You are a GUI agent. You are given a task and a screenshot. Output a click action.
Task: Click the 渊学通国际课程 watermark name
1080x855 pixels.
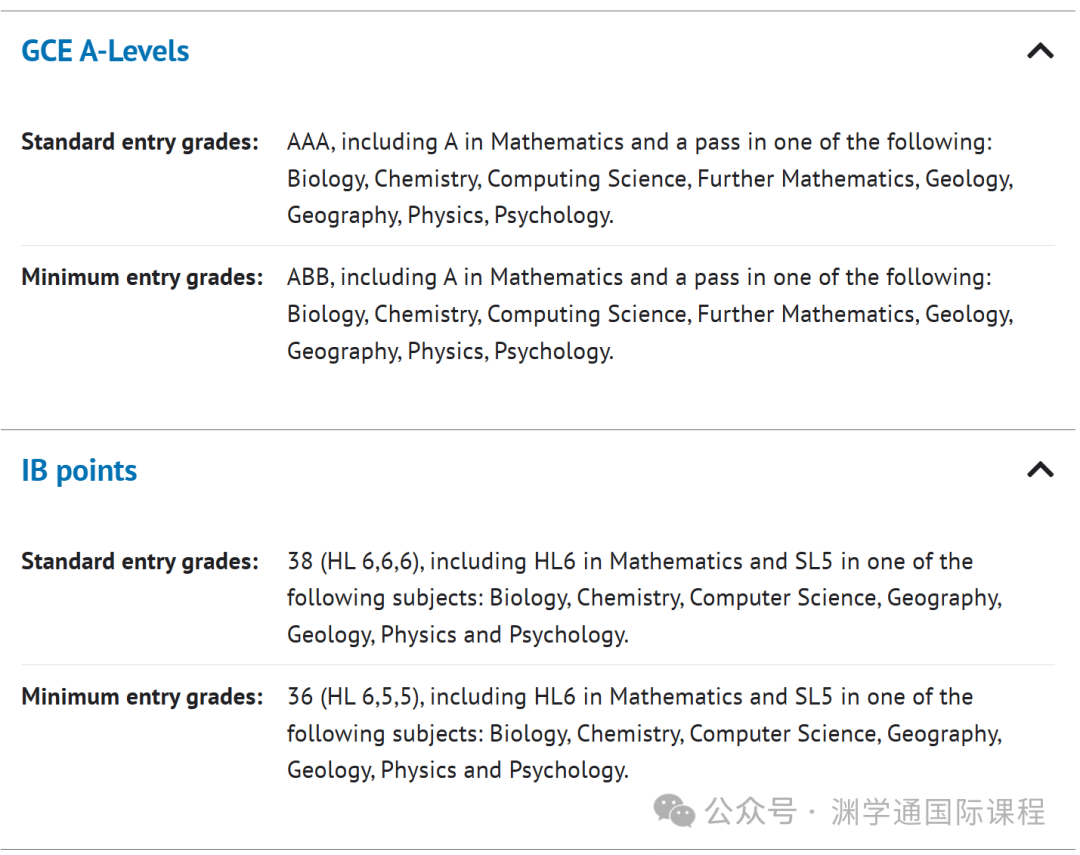click(x=938, y=811)
